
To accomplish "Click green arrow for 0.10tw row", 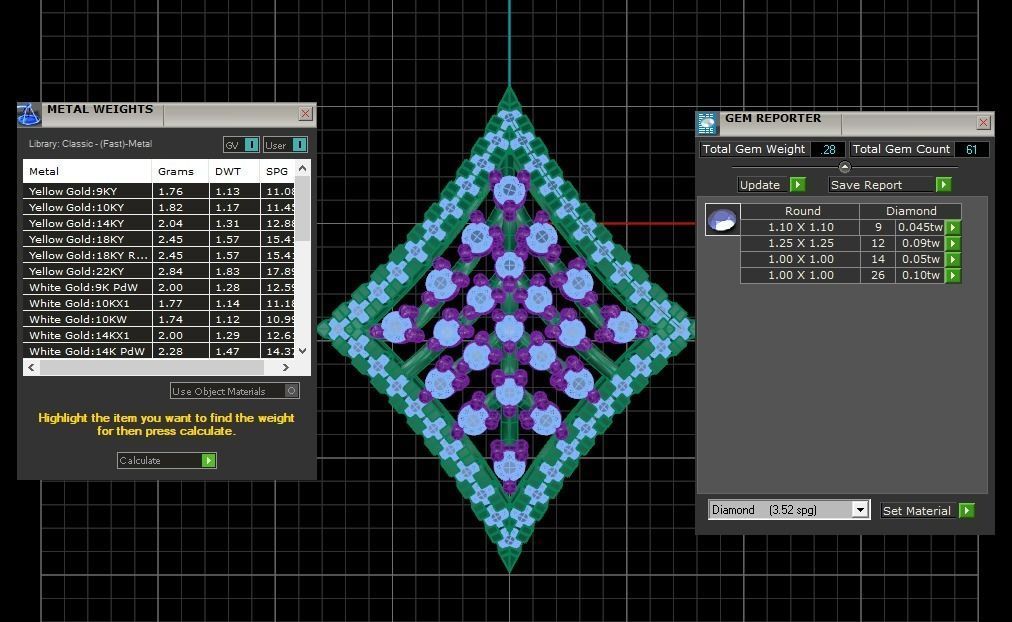I will [953, 276].
